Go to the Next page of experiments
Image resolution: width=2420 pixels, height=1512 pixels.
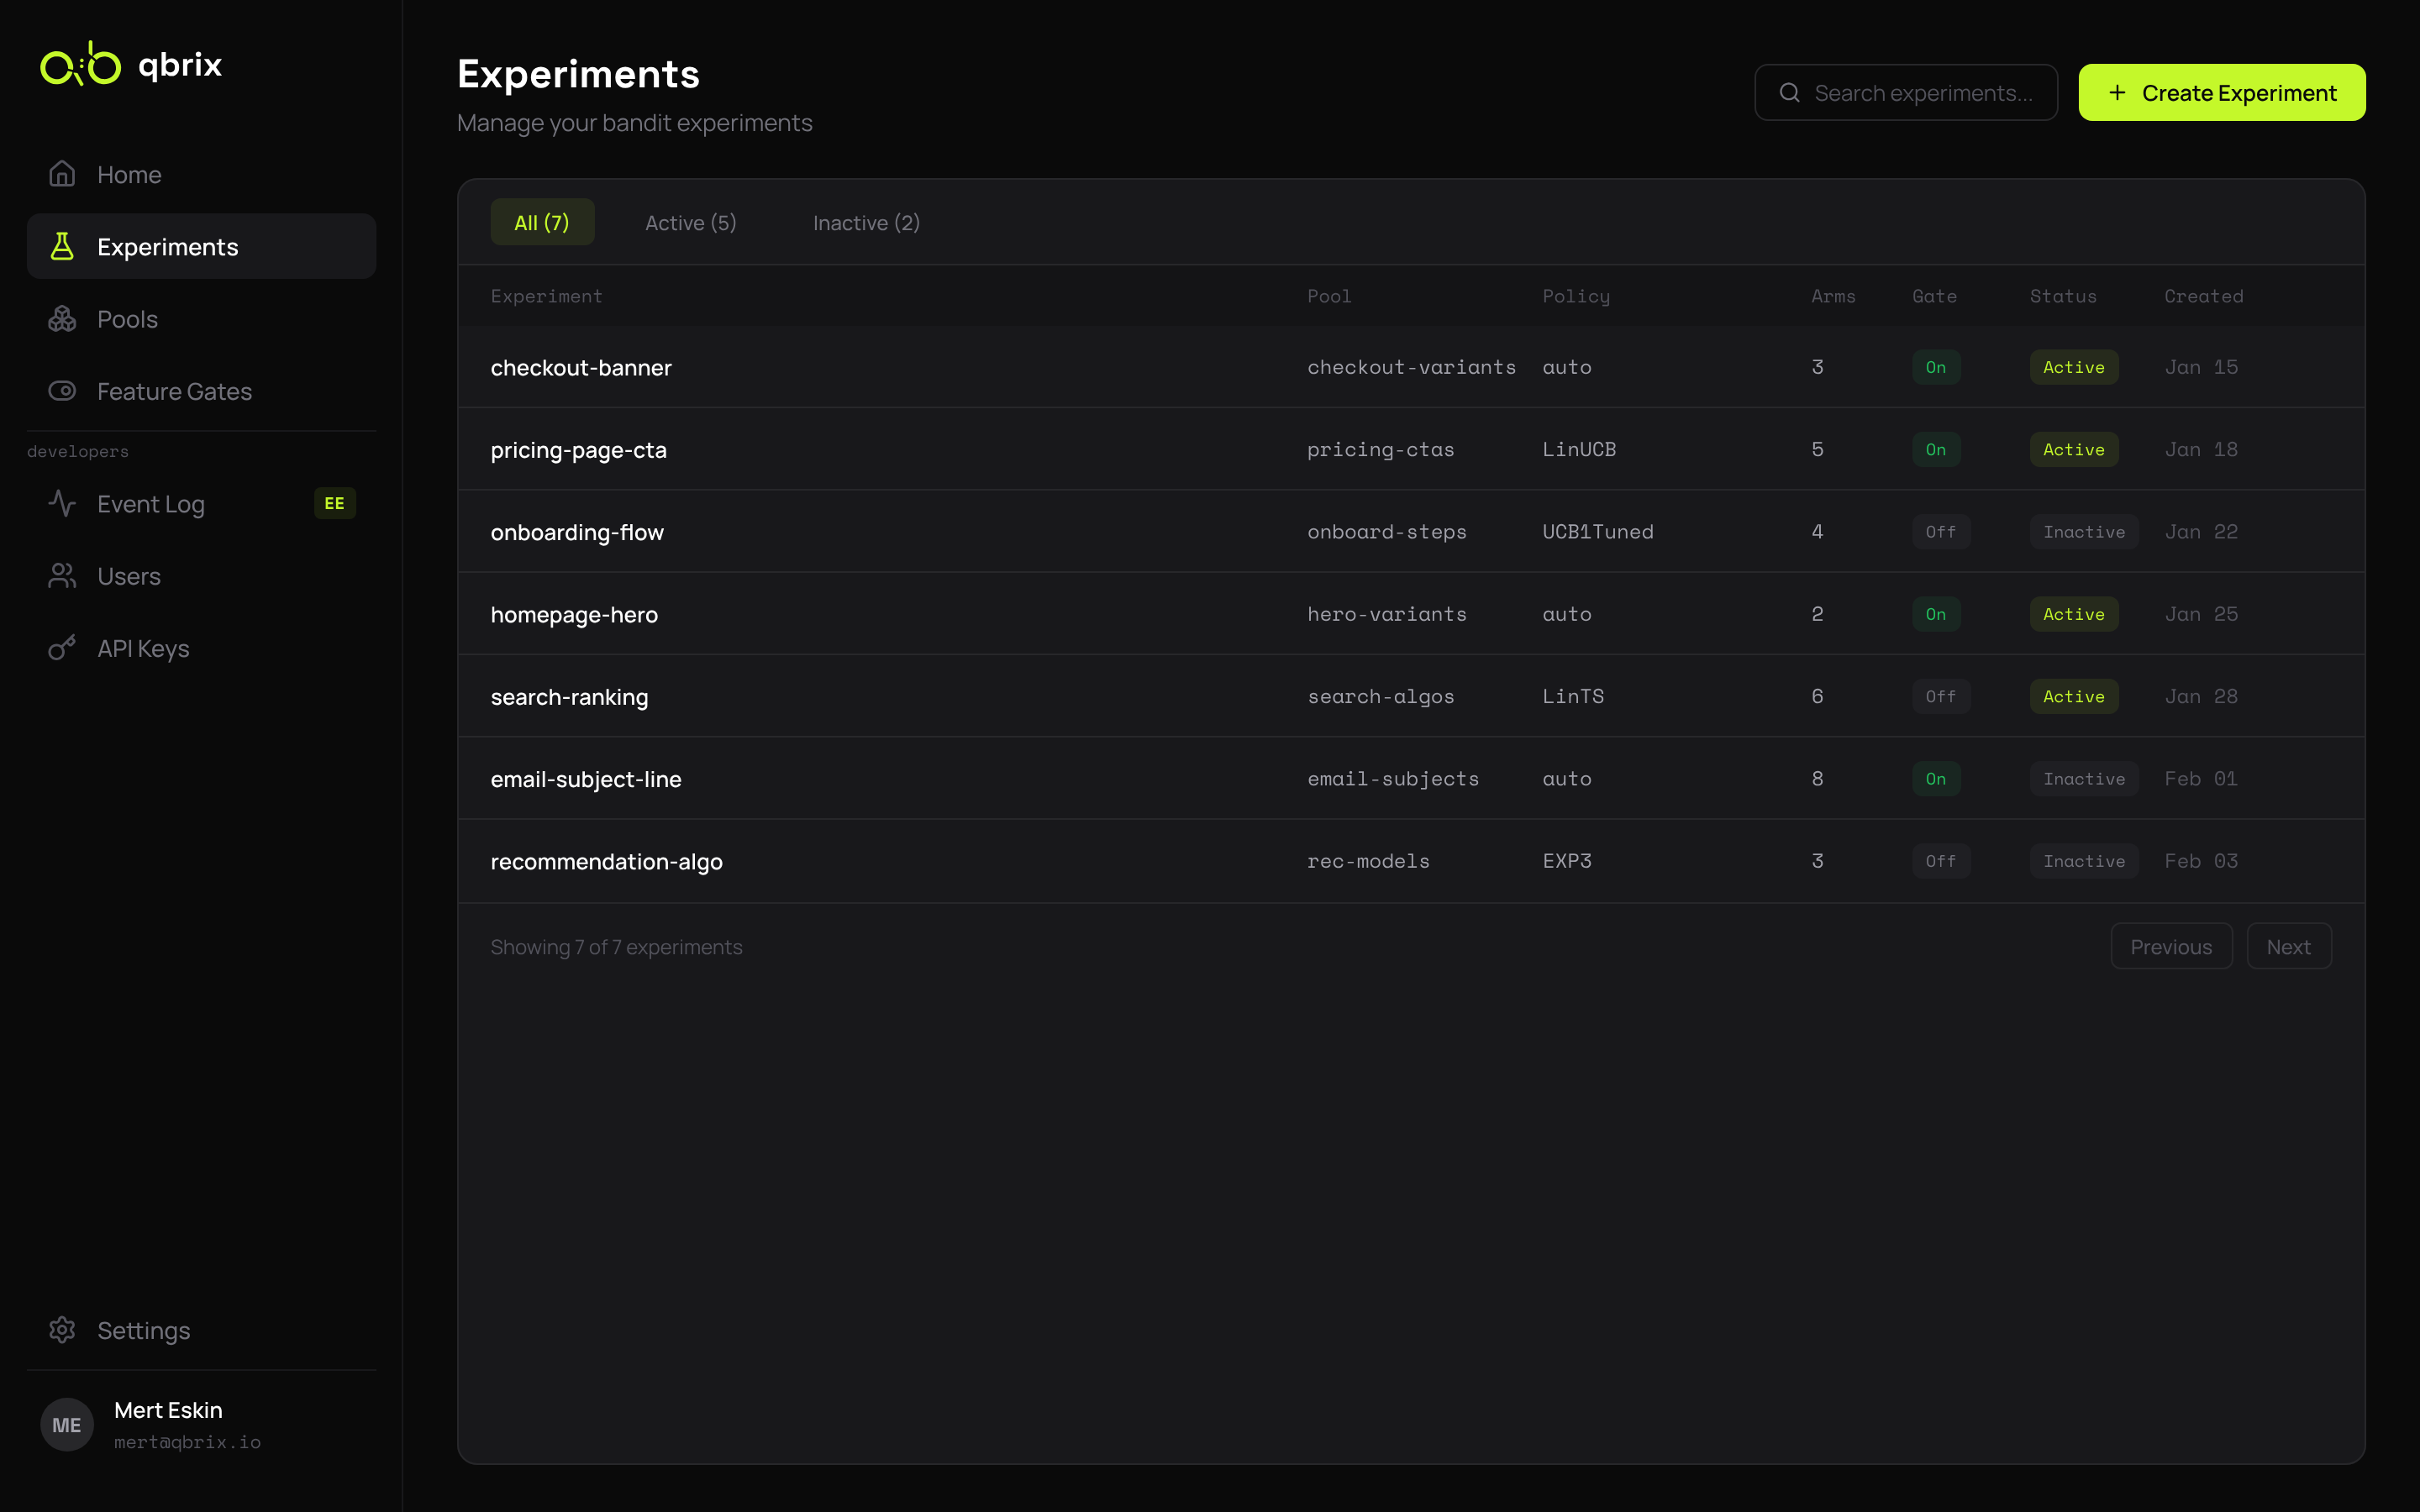(x=2288, y=945)
